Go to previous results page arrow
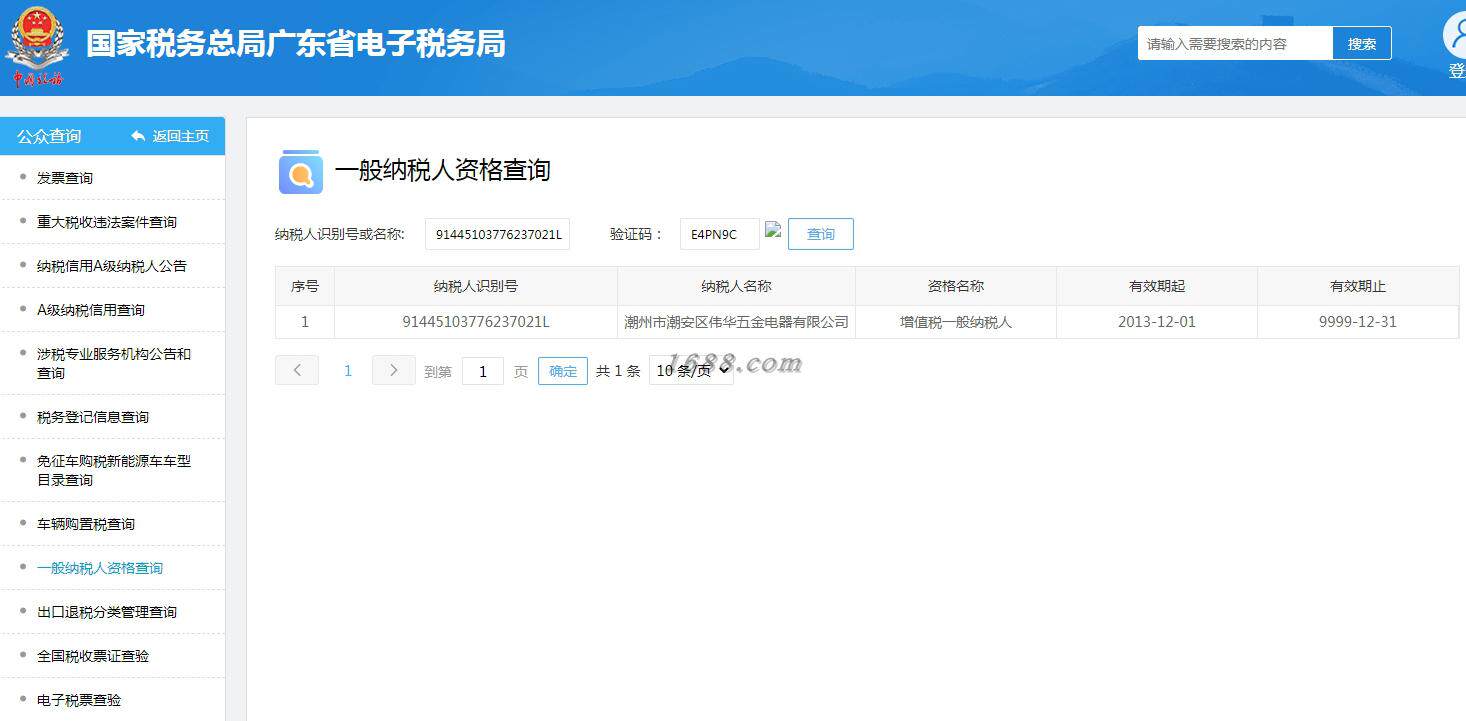The width and height of the screenshot is (1466, 721). click(x=297, y=370)
